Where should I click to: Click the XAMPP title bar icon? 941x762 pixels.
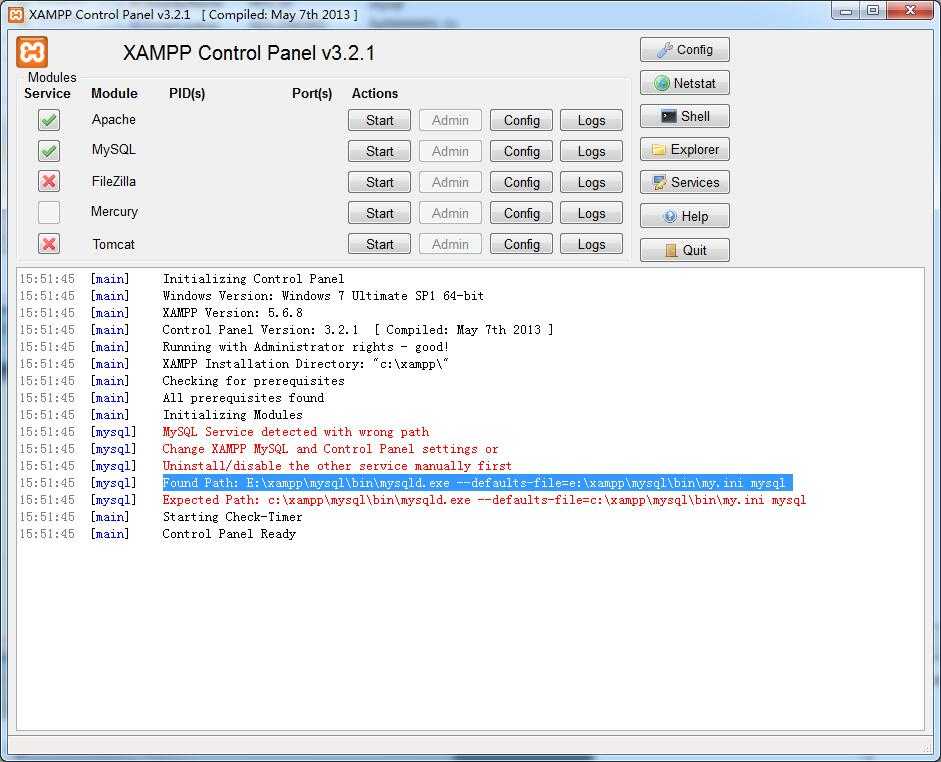16,14
